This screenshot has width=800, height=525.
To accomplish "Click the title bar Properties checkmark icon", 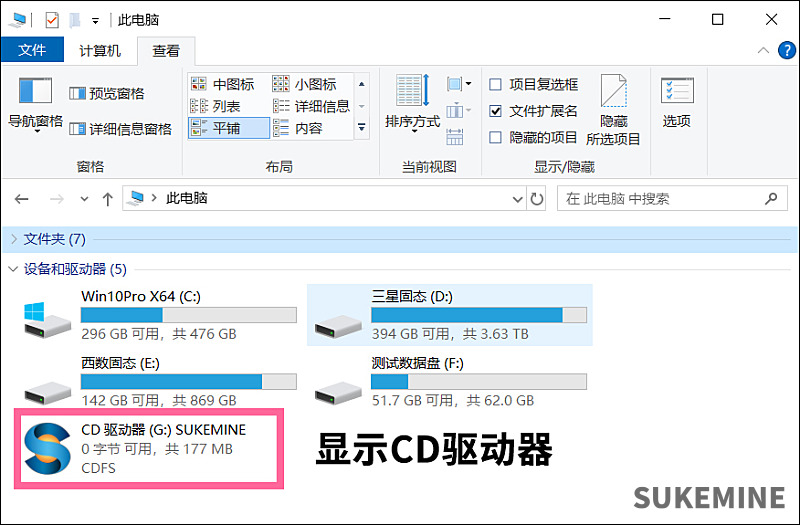I will click(52, 20).
